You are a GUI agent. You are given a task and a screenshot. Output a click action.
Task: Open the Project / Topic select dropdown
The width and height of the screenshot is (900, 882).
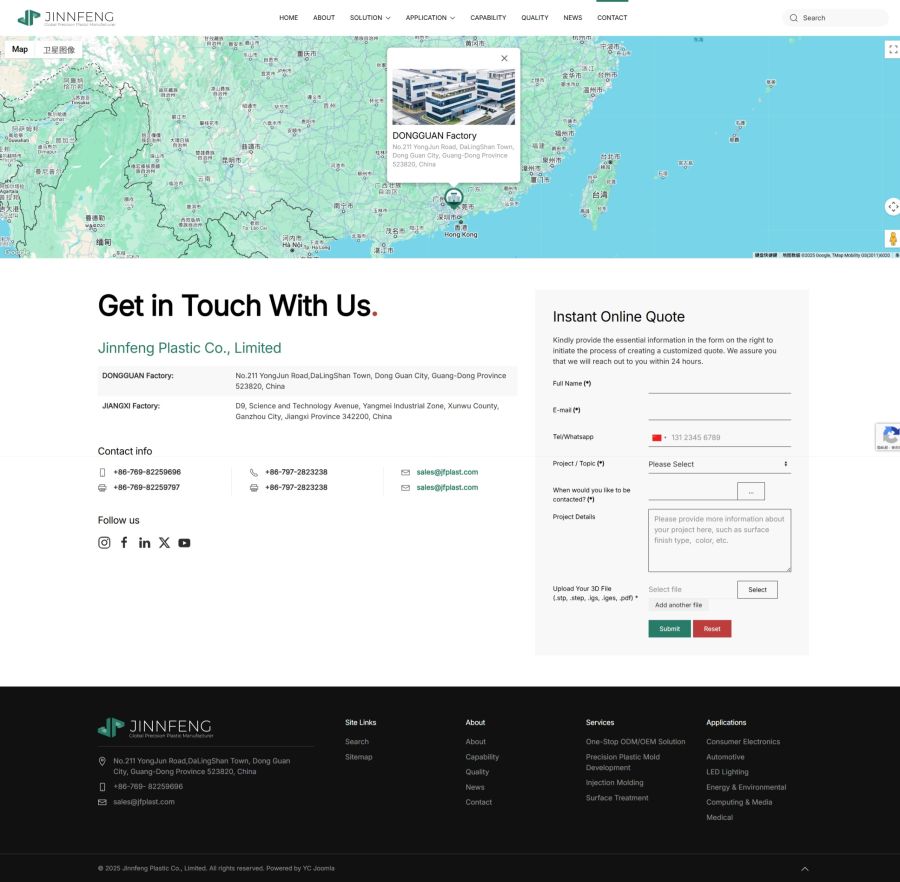coord(718,464)
